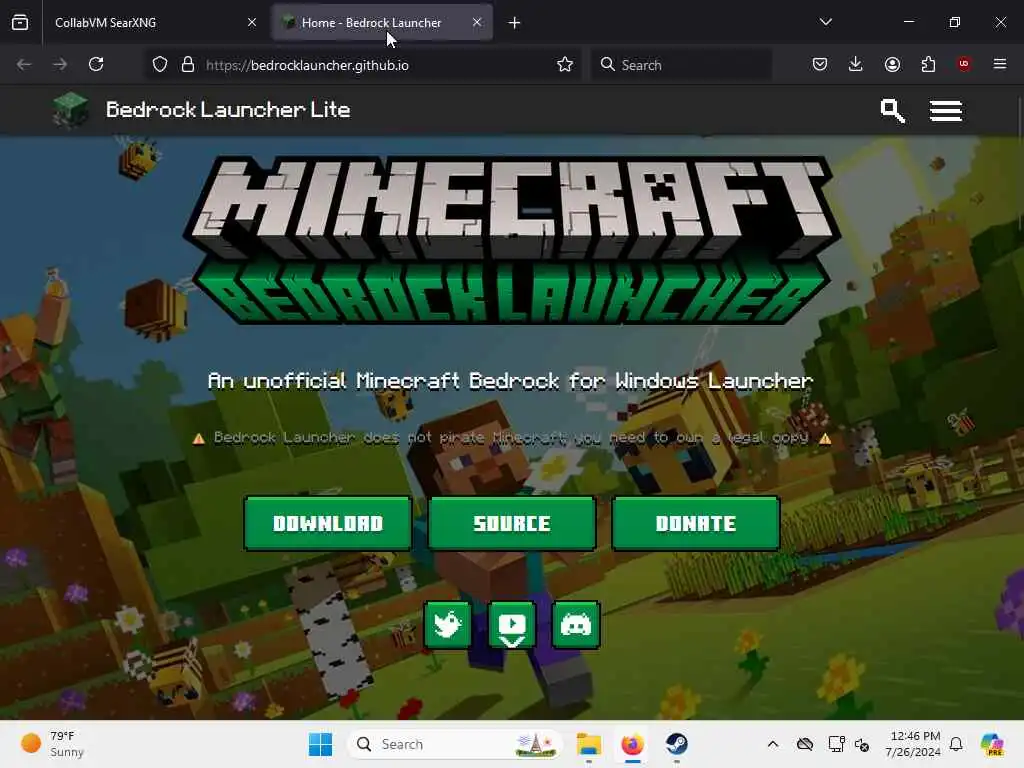Click the Firefox taskbar icon
The width and height of the screenshot is (1024, 768).
632,744
